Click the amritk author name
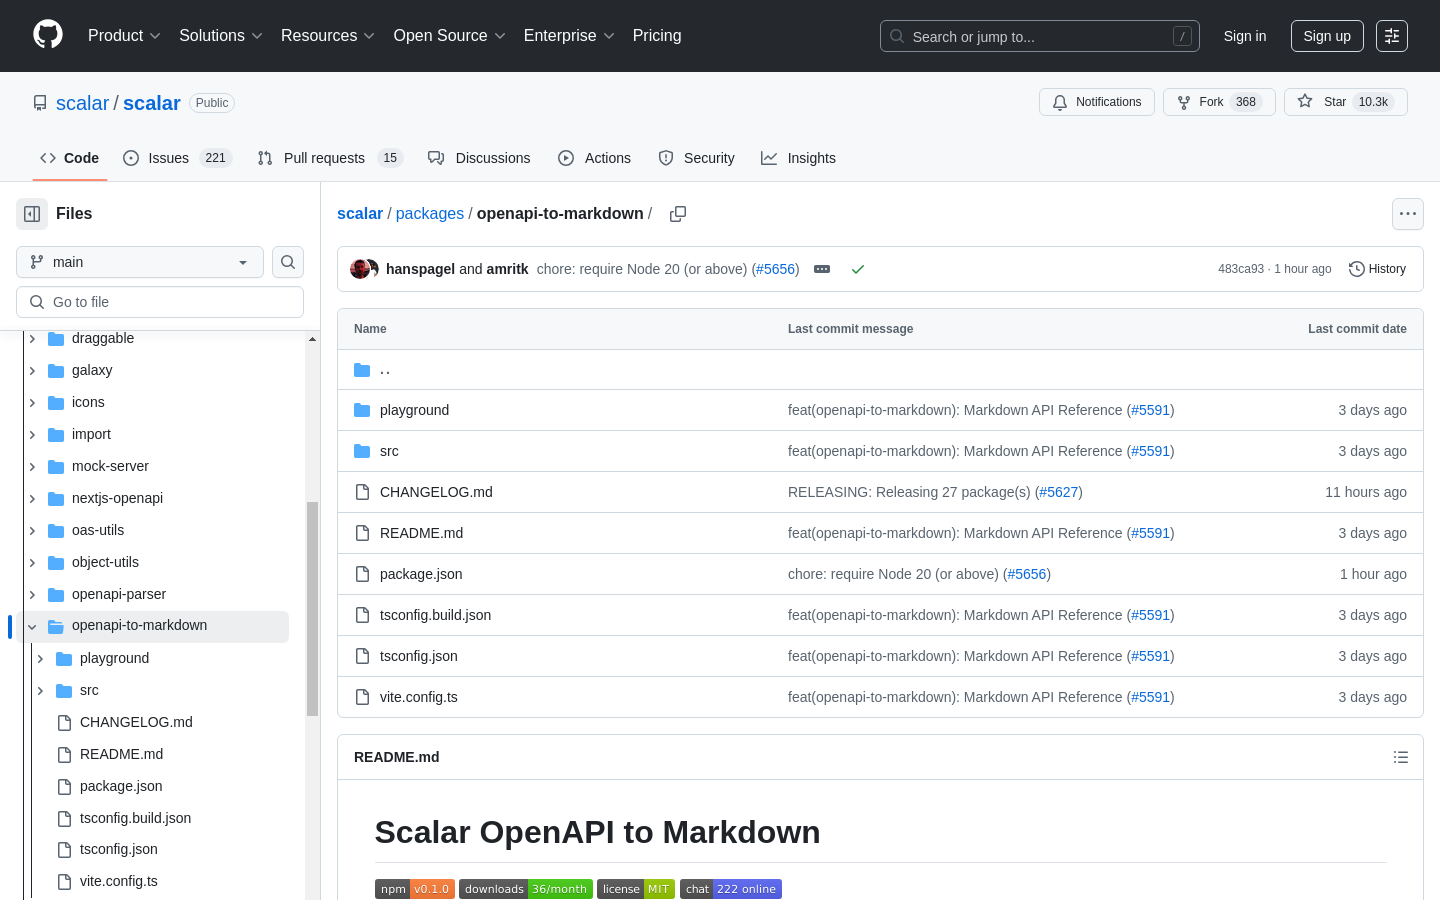The width and height of the screenshot is (1440, 900). pos(507,269)
